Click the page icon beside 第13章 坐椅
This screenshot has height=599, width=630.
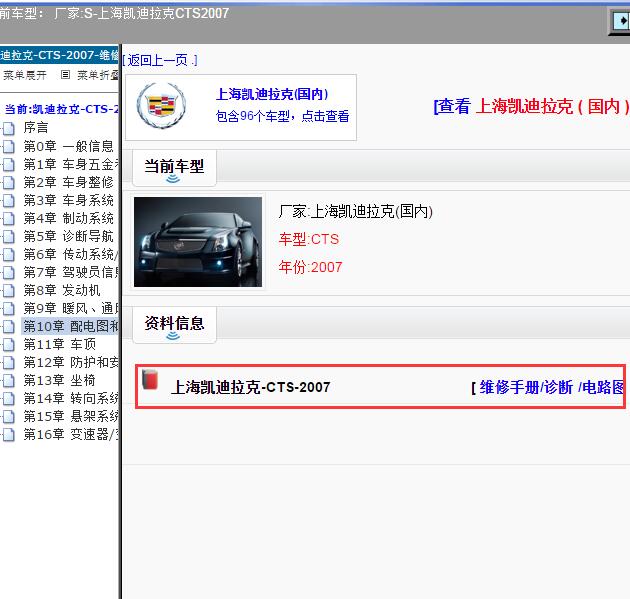click(9, 380)
